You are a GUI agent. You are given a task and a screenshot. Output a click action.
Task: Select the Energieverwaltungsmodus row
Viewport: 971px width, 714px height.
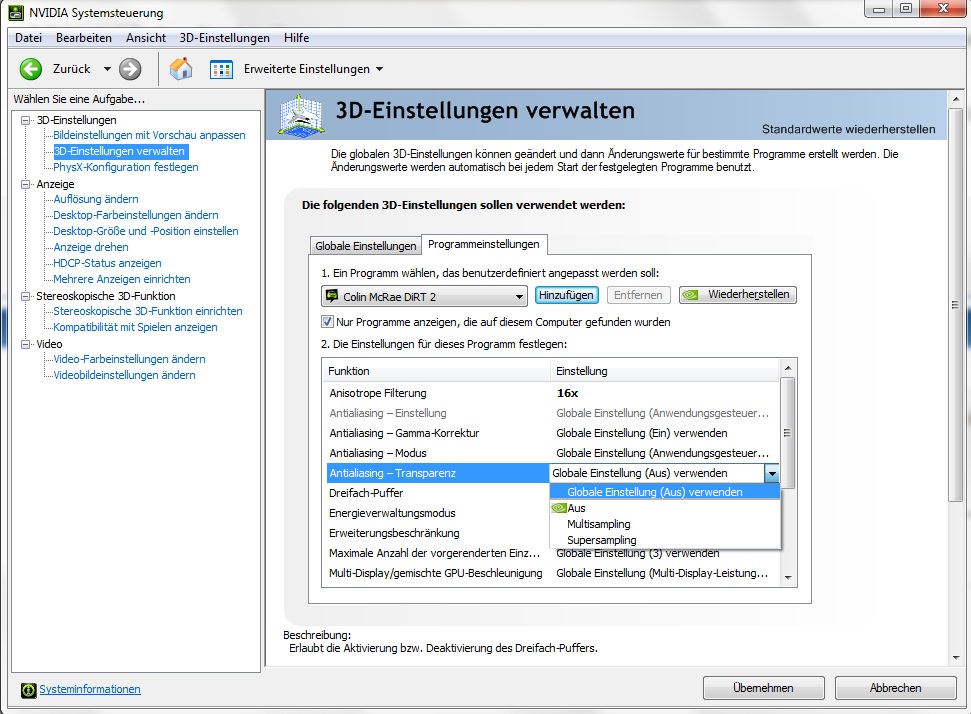coord(437,513)
